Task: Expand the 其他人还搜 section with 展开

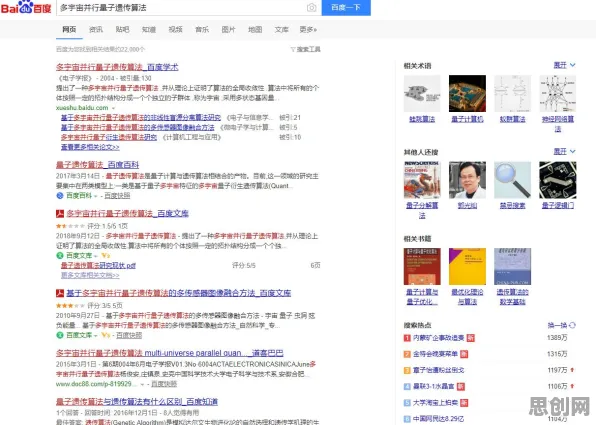Action: 564,152
